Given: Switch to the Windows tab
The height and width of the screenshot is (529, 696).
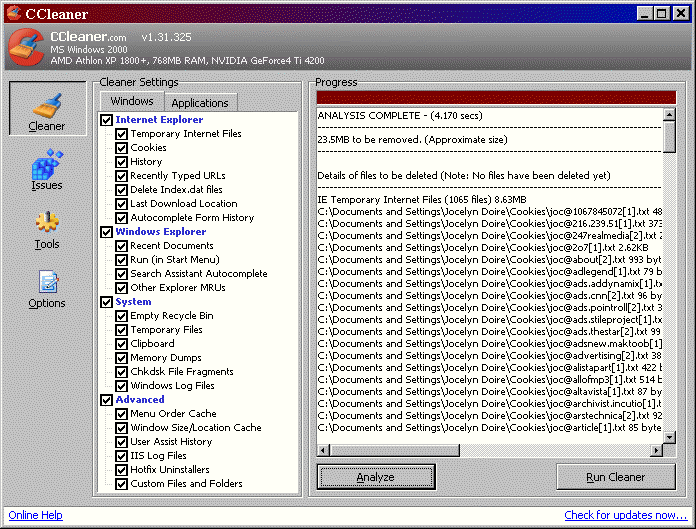Looking at the screenshot, I should click(132, 102).
